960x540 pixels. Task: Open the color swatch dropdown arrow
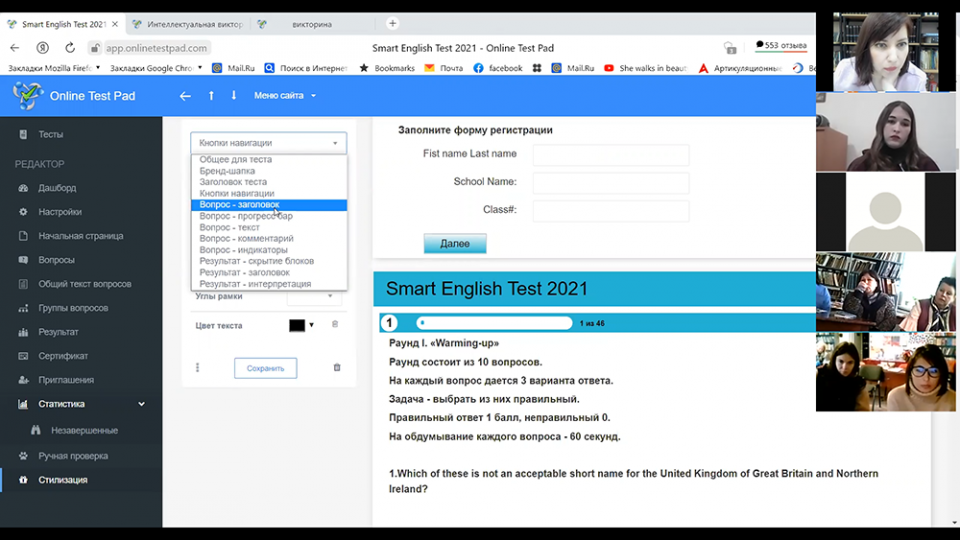click(312, 325)
